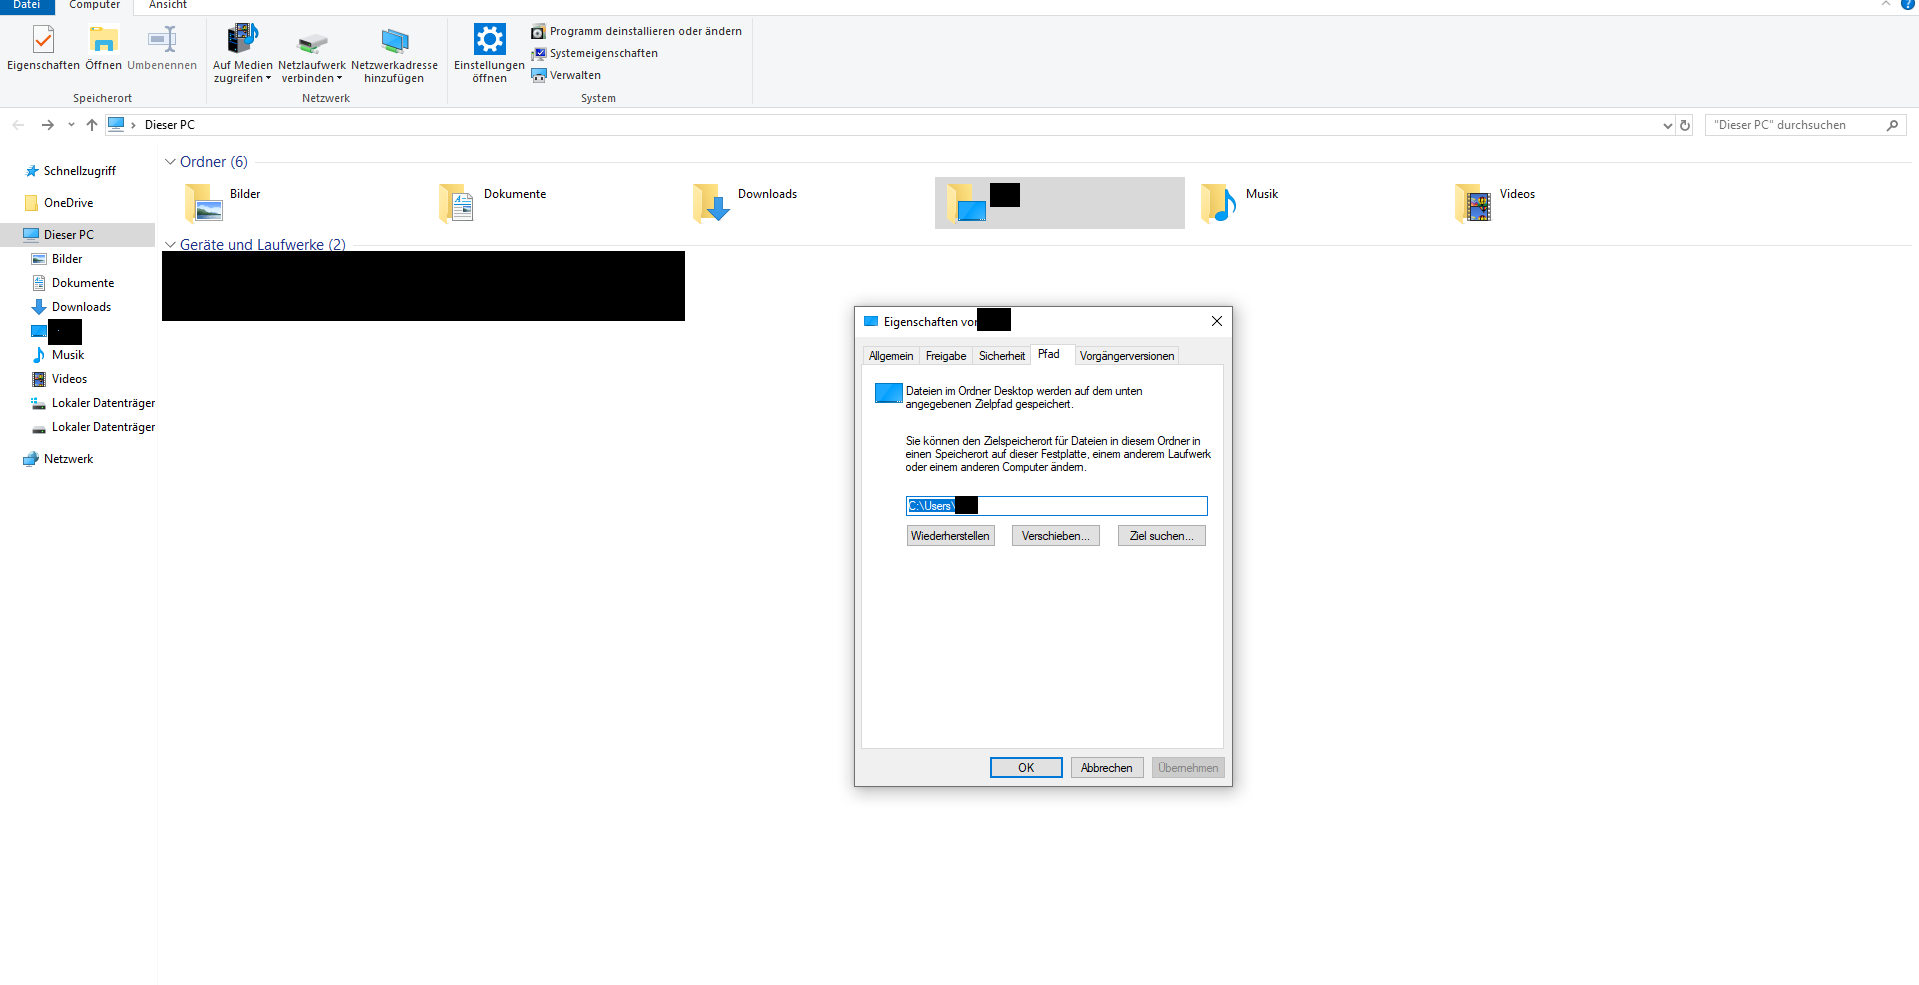Image resolution: width=1919 pixels, height=985 pixels.
Task: Go up one folder level arrow
Action: coord(92,125)
